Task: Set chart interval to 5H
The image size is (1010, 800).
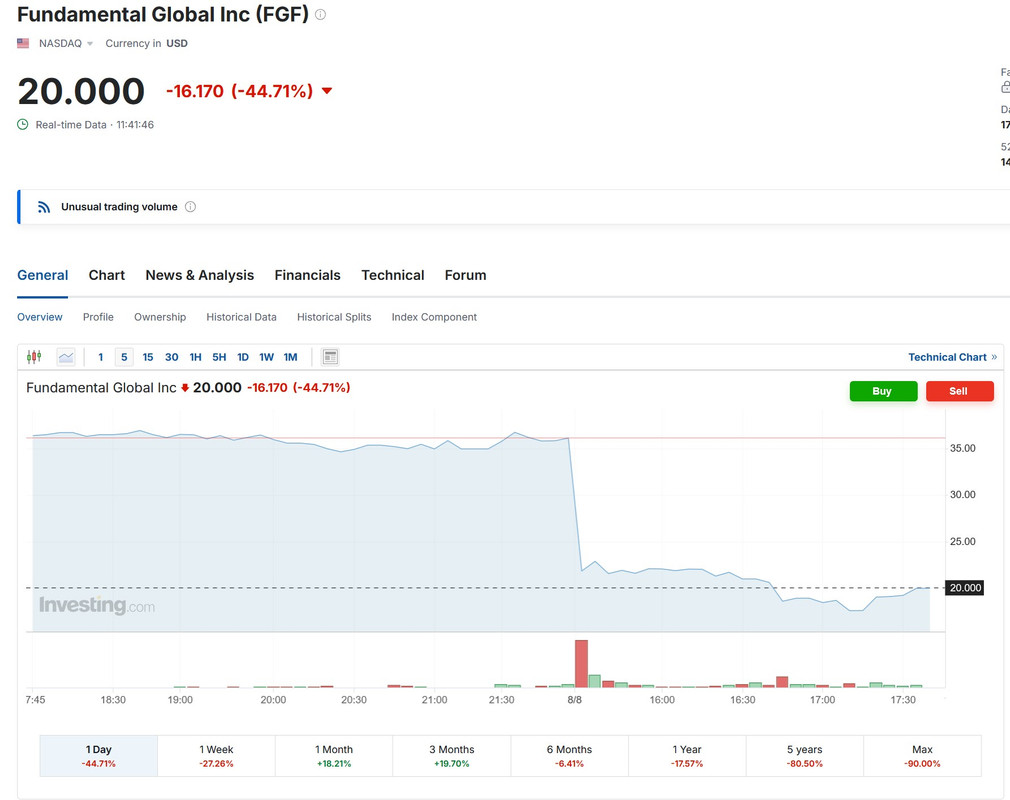Action: 219,357
